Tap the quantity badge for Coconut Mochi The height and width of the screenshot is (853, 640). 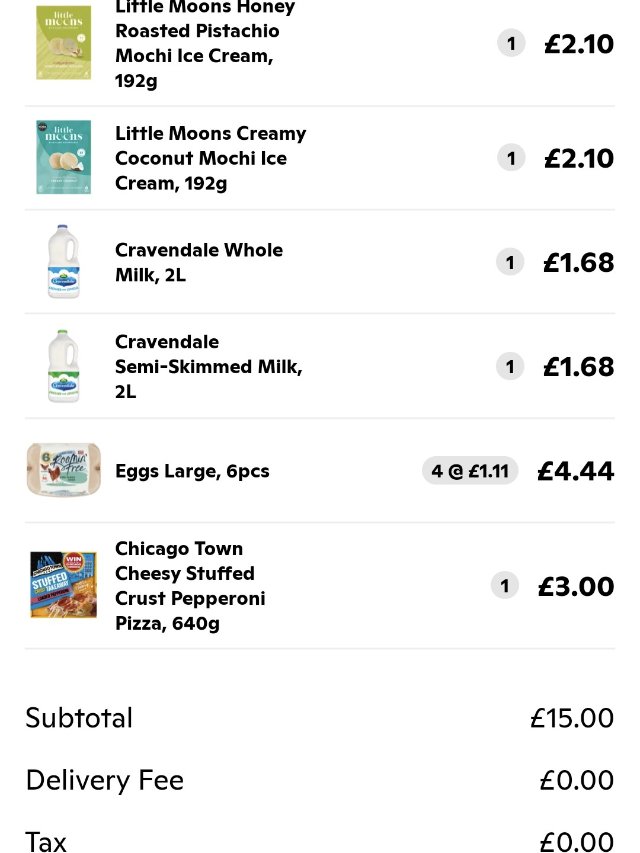tap(511, 158)
